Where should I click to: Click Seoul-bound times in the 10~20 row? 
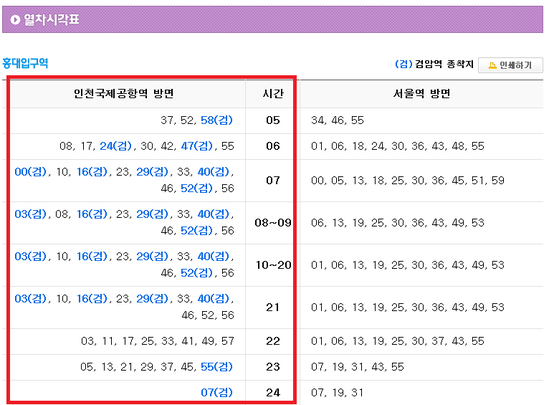tap(407, 265)
